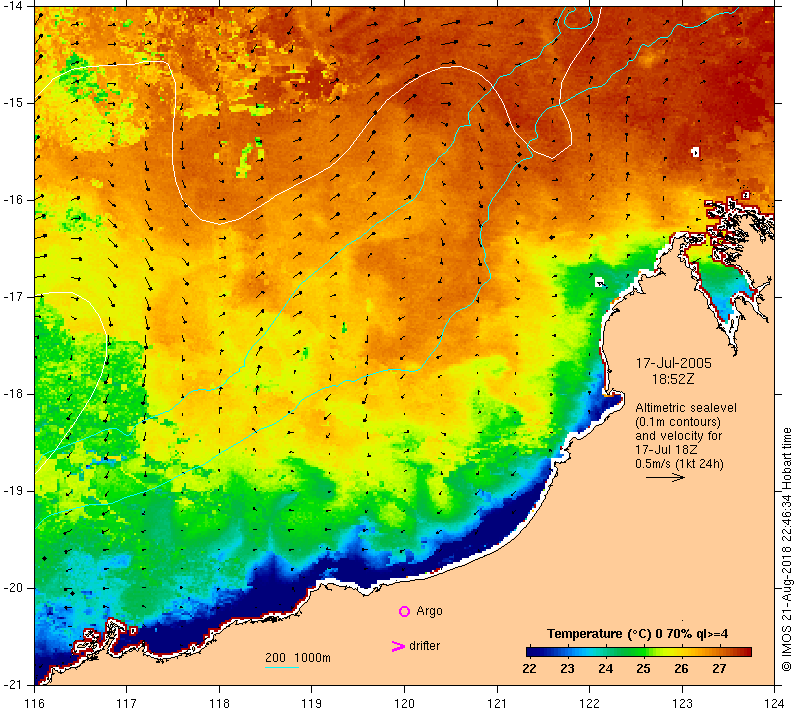
Task: Click the longitude axis label 122
Action: 590,703
